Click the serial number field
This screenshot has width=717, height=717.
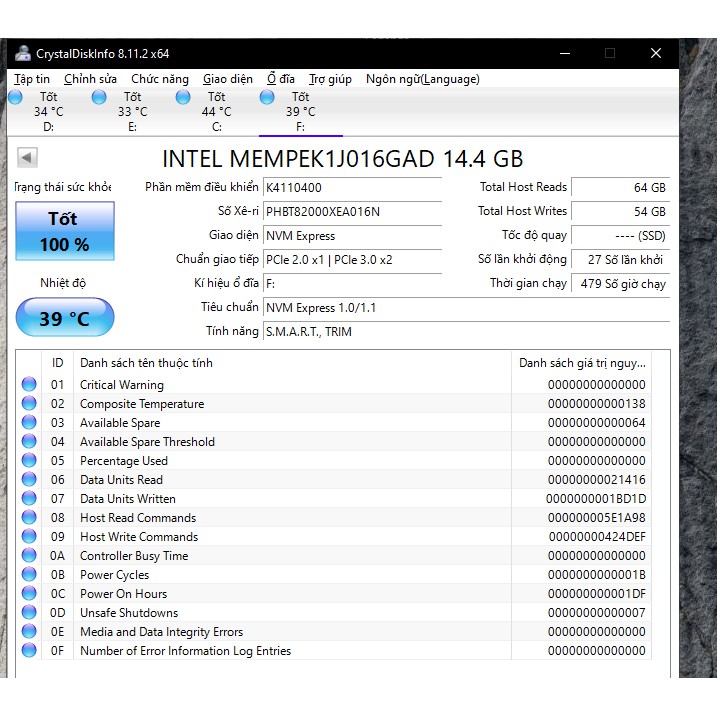[x=352, y=212]
